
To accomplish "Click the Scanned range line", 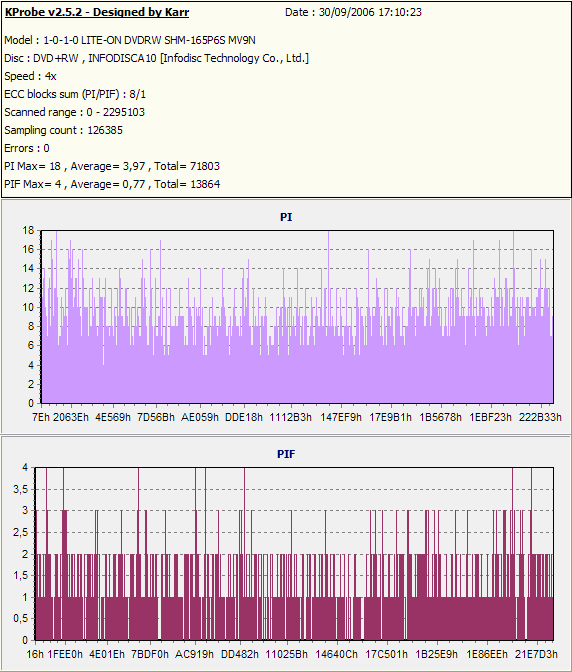I will pos(75,112).
